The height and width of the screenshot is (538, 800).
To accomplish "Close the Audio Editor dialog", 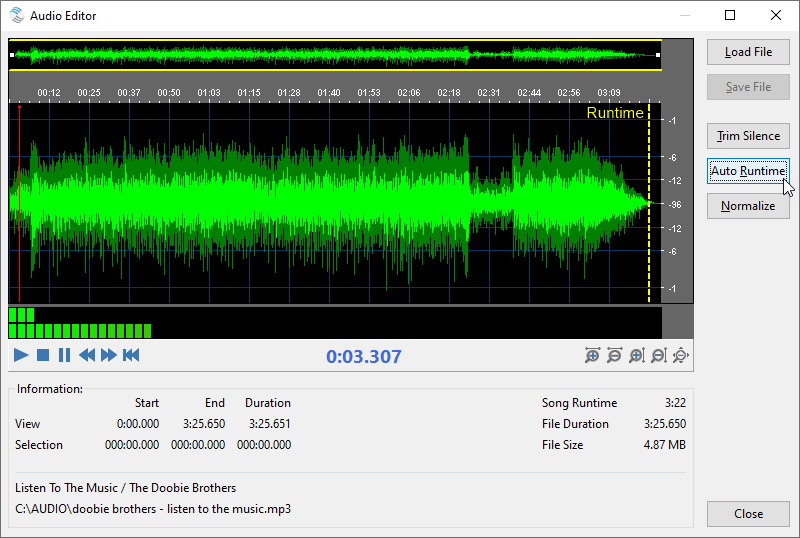I will click(x=748, y=514).
